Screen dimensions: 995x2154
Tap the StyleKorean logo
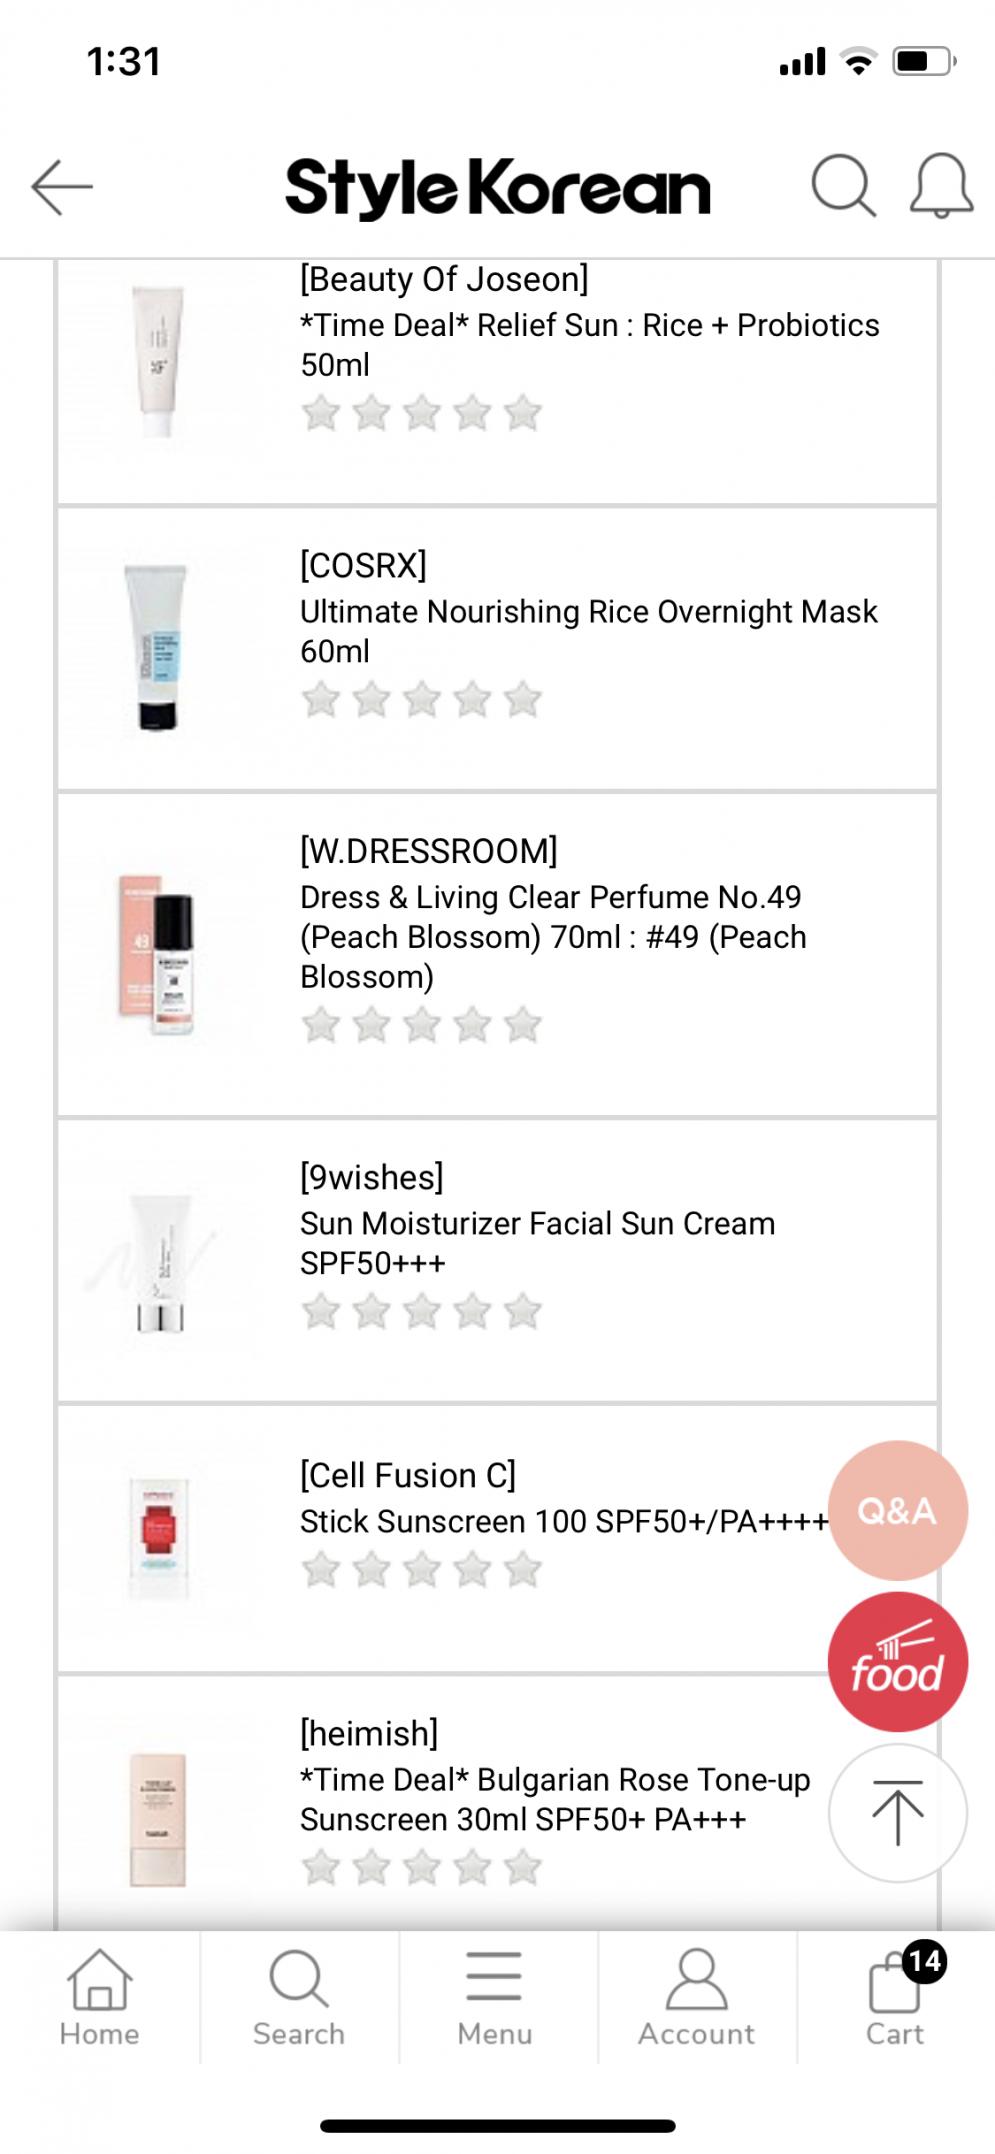[x=497, y=188]
